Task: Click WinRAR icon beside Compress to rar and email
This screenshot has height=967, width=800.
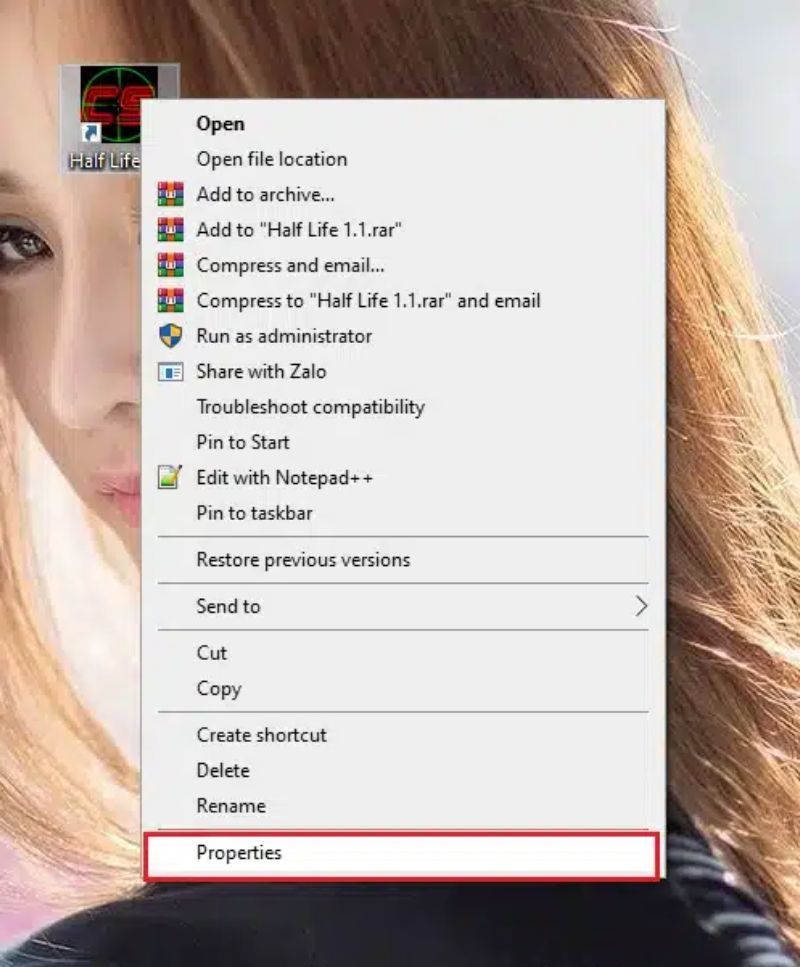Action: [x=171, y=300]
